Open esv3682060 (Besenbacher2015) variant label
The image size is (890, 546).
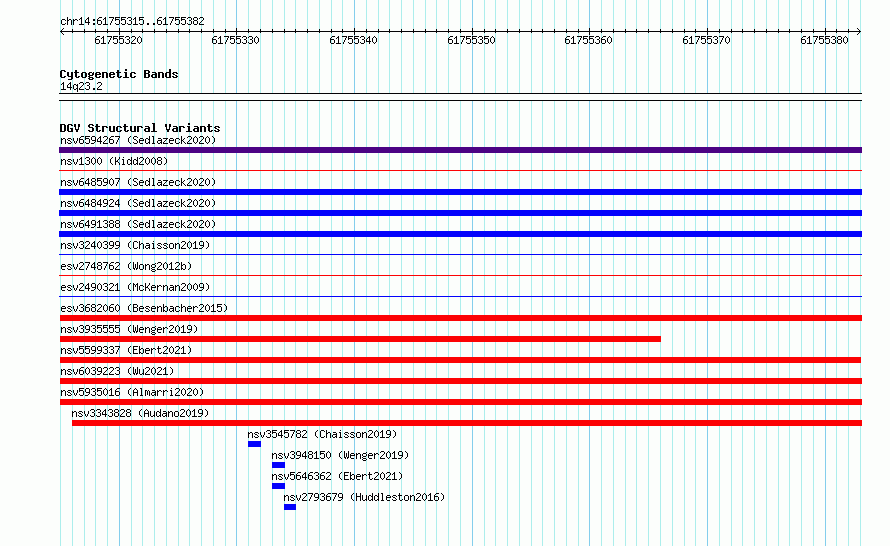coord(144,308)
